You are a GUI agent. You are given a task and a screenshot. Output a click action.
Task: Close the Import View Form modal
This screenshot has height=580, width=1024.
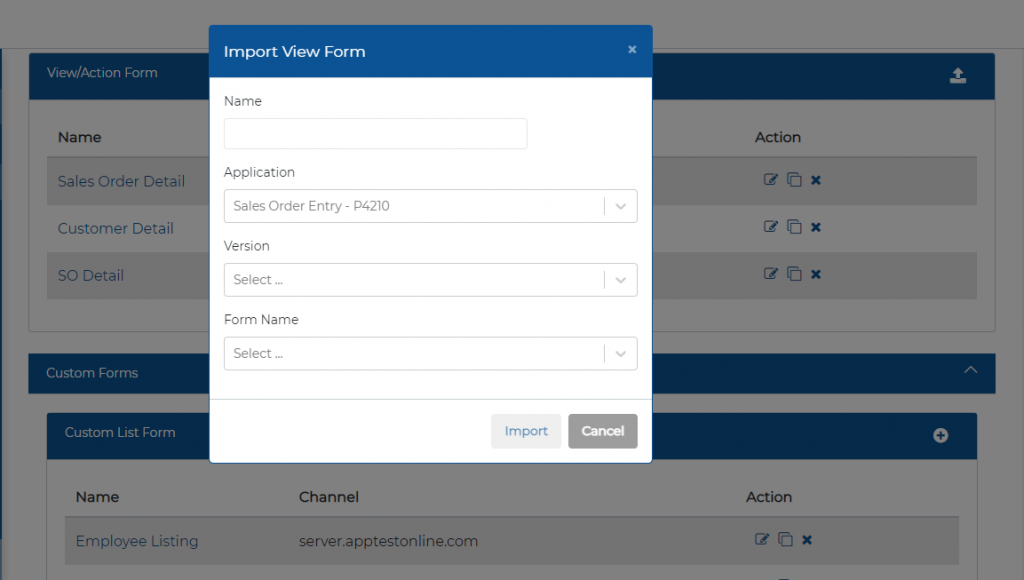pos(632,49)
